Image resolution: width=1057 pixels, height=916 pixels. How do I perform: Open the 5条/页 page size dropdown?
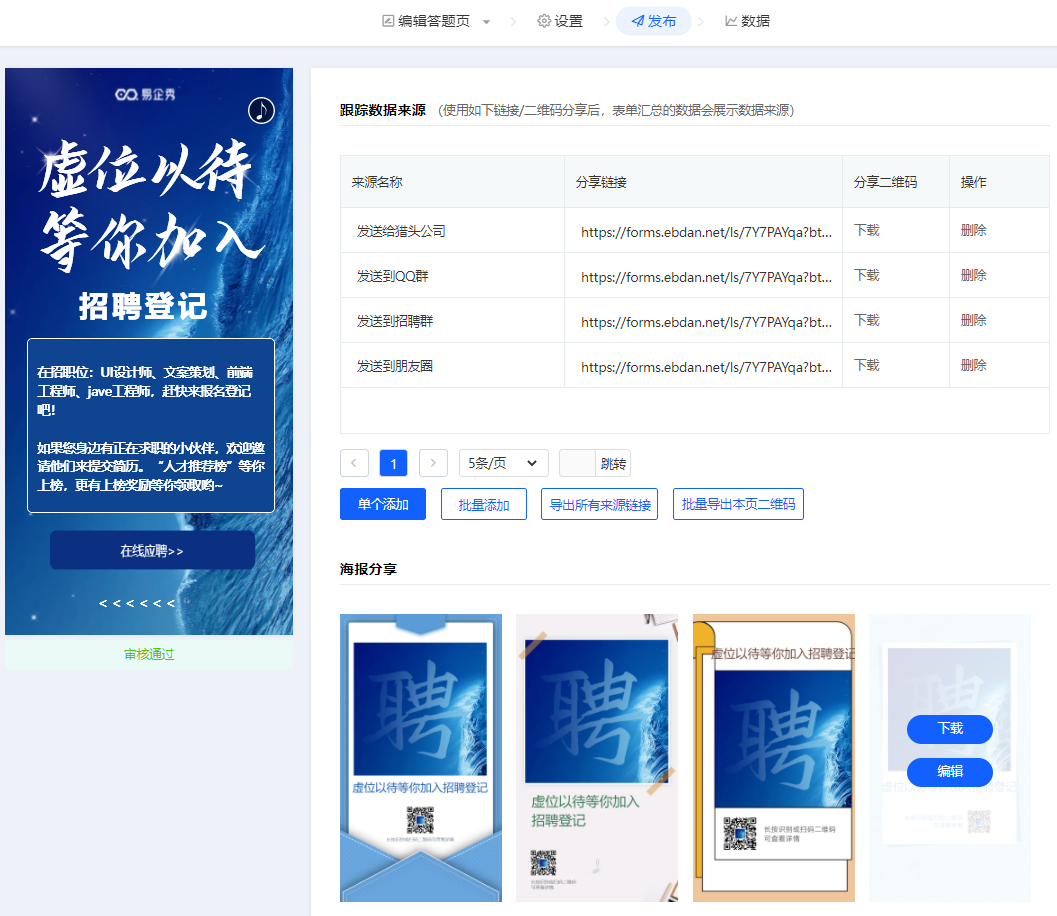[503, 463]
